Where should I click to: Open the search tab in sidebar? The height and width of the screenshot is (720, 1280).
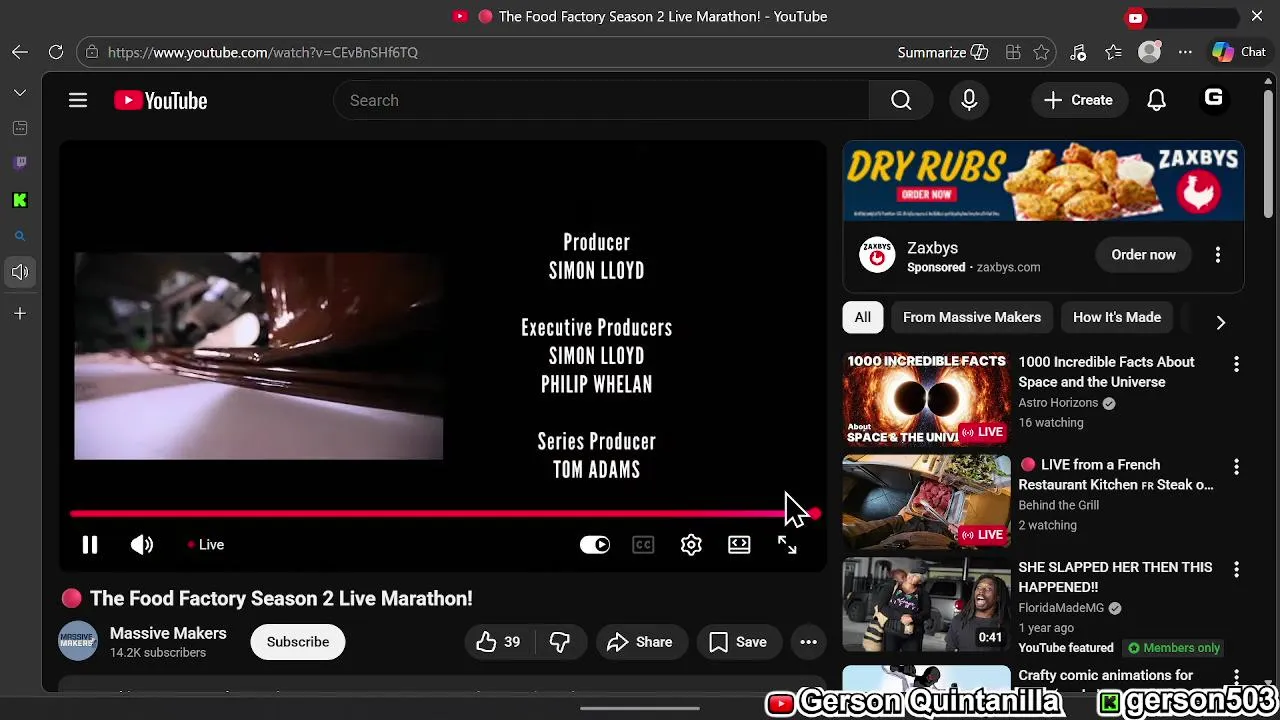coord(20,236)
